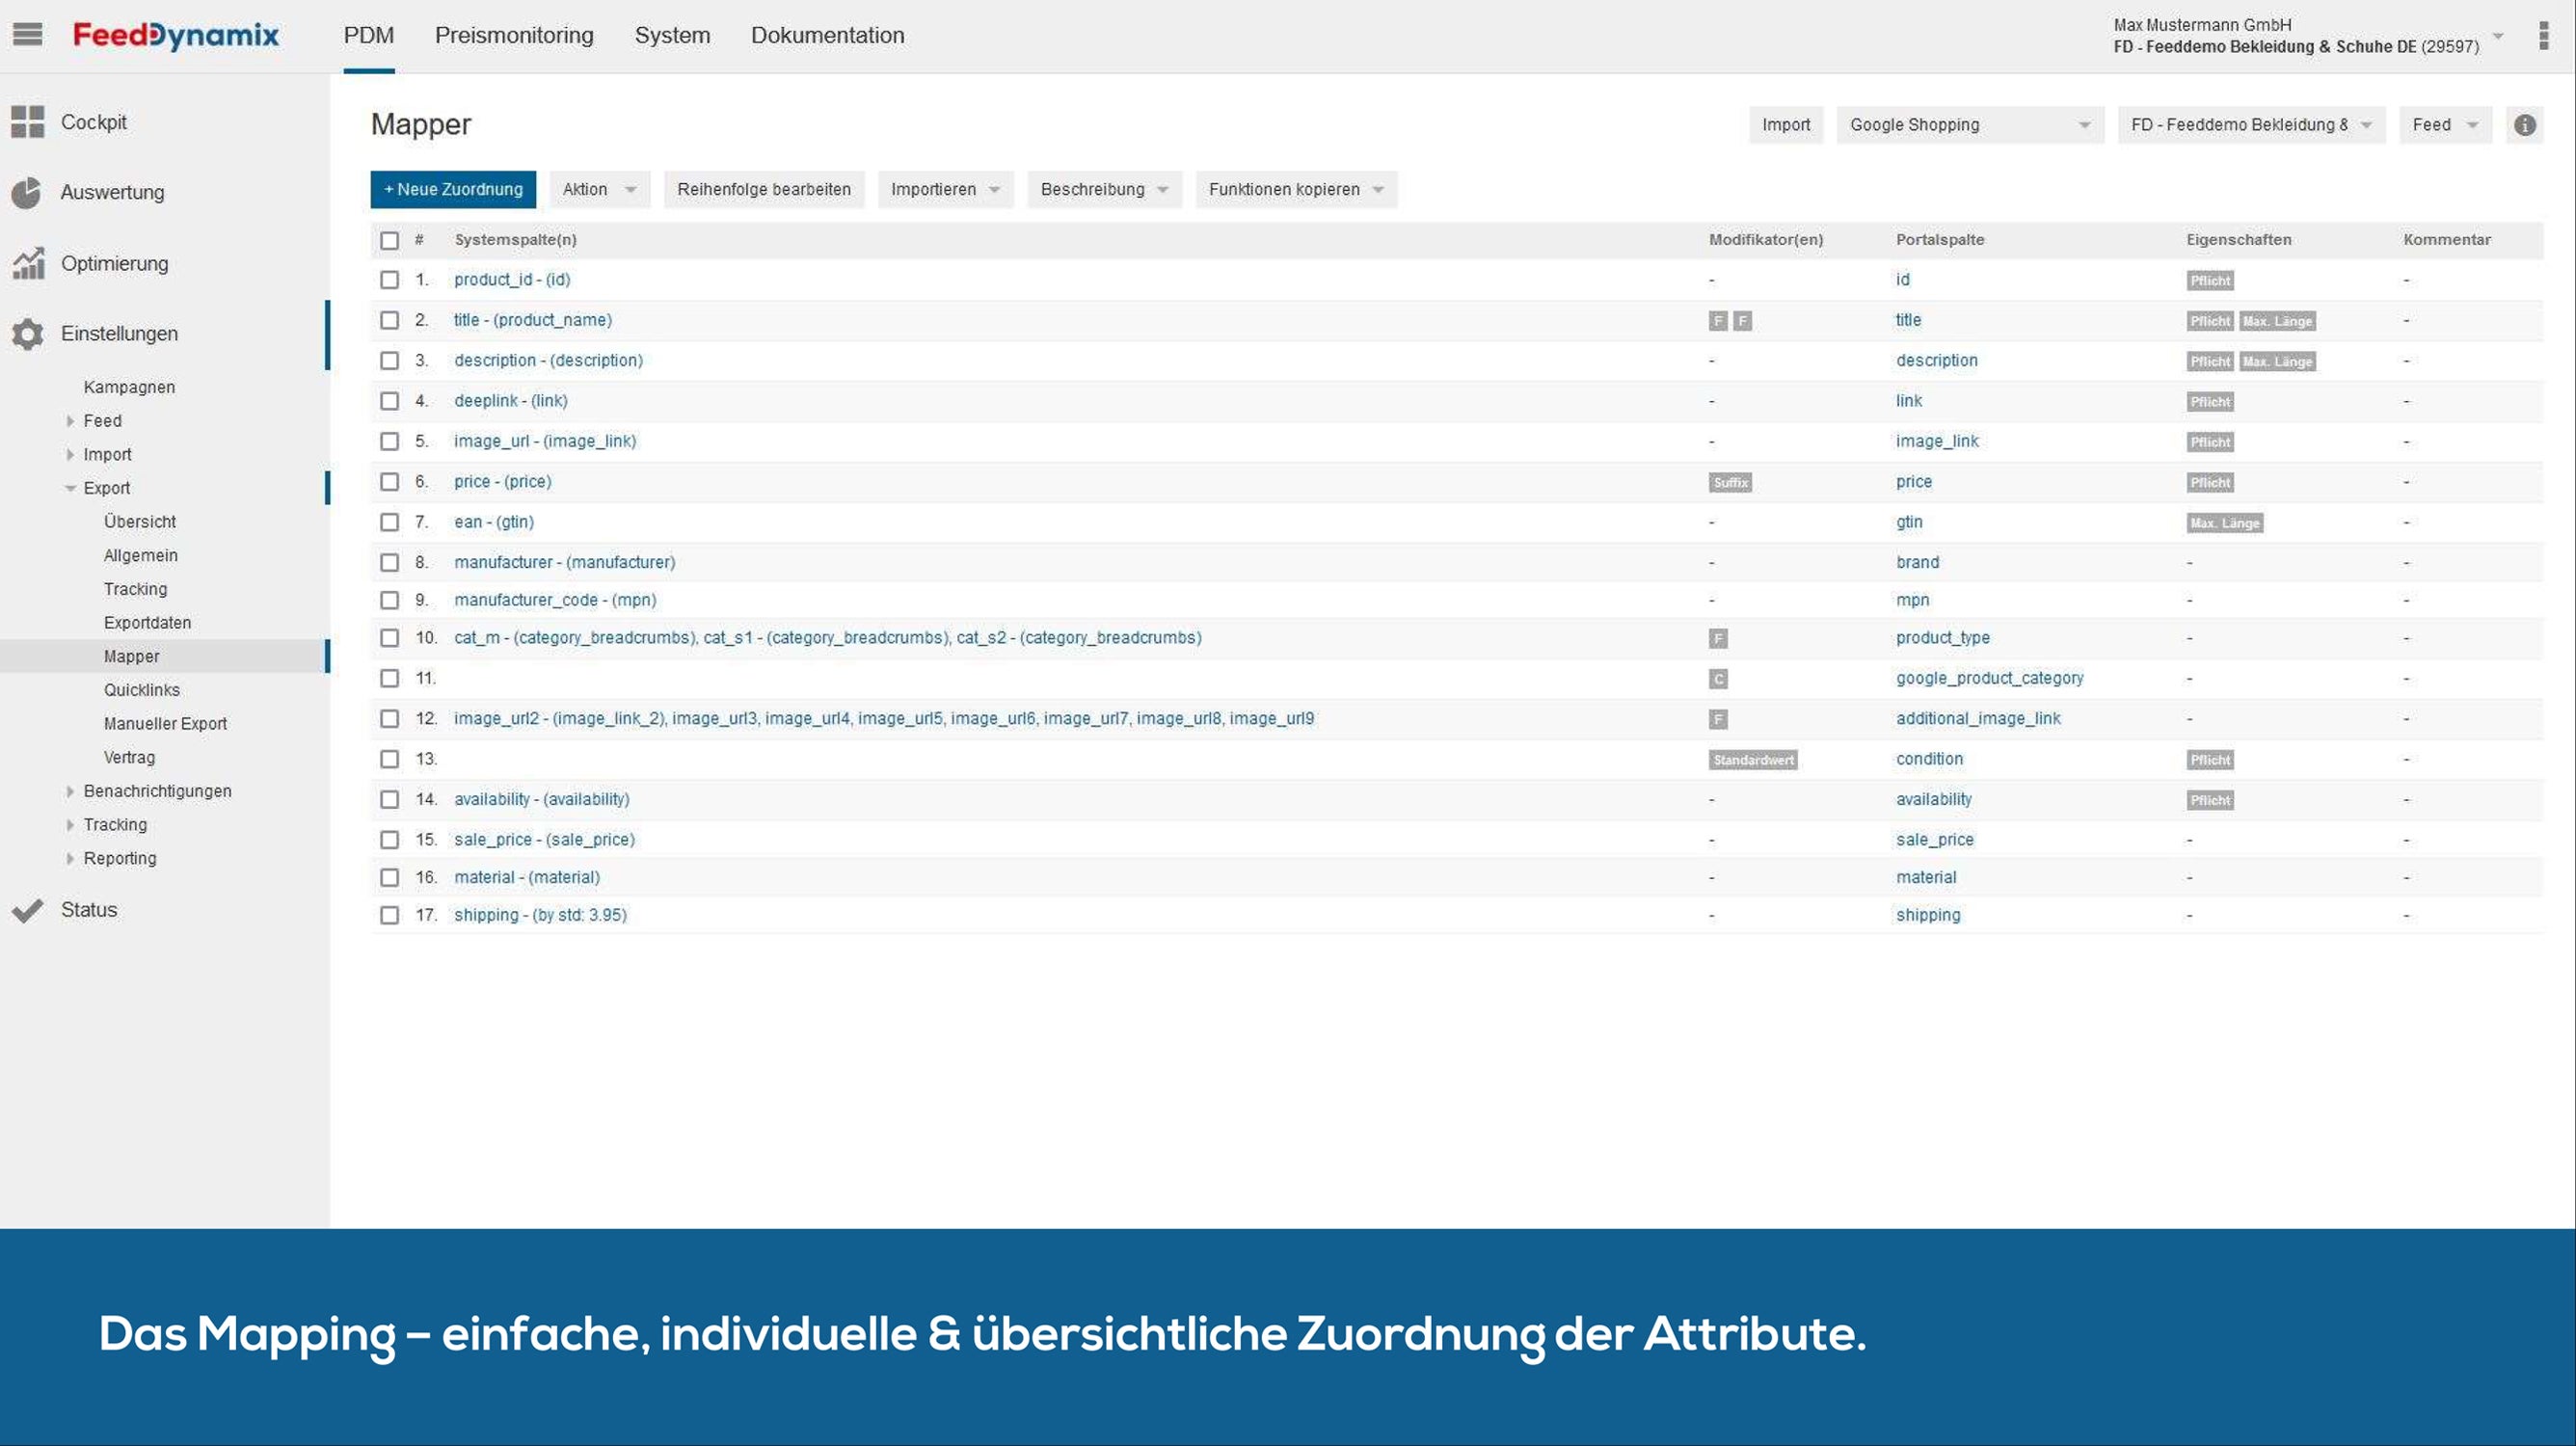Open the vertical three-dots menu
This screenshot has width=2576, height=1446.
click(2543, 36)
